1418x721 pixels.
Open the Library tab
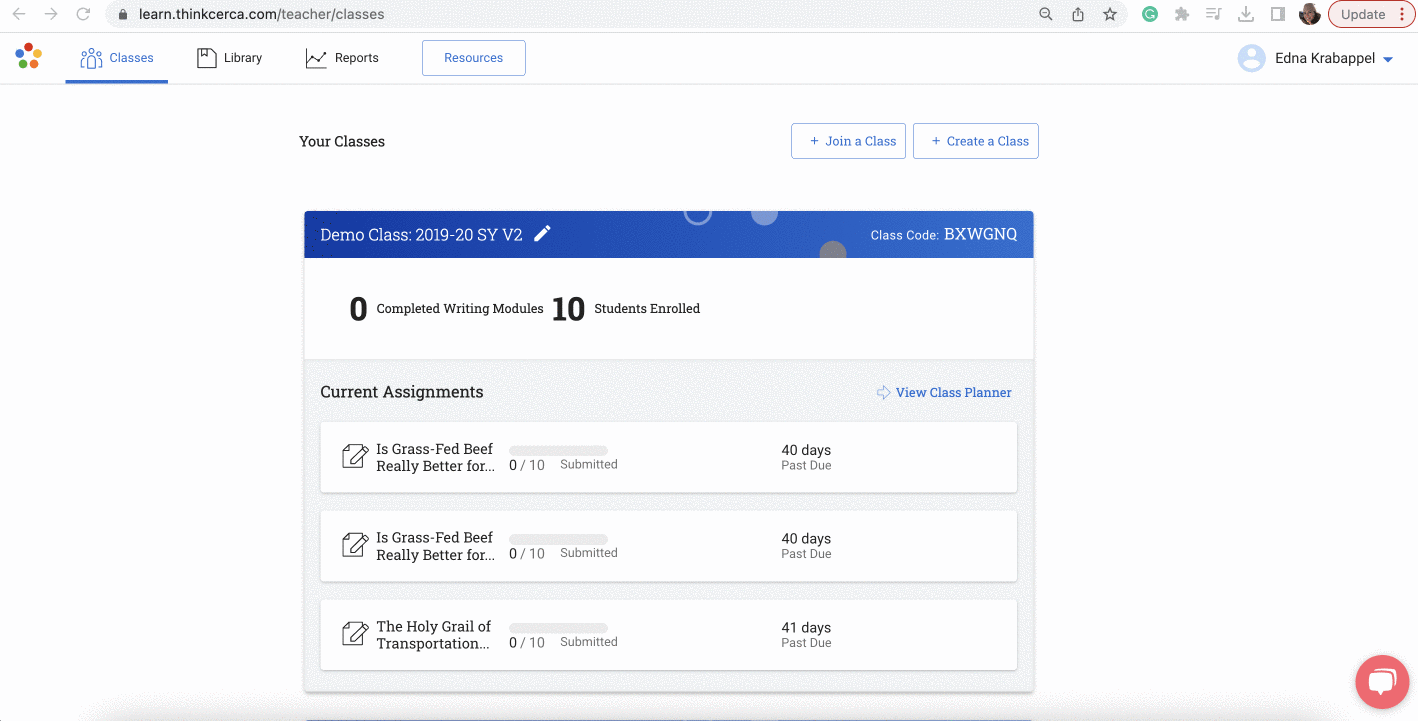click(229, 58)
